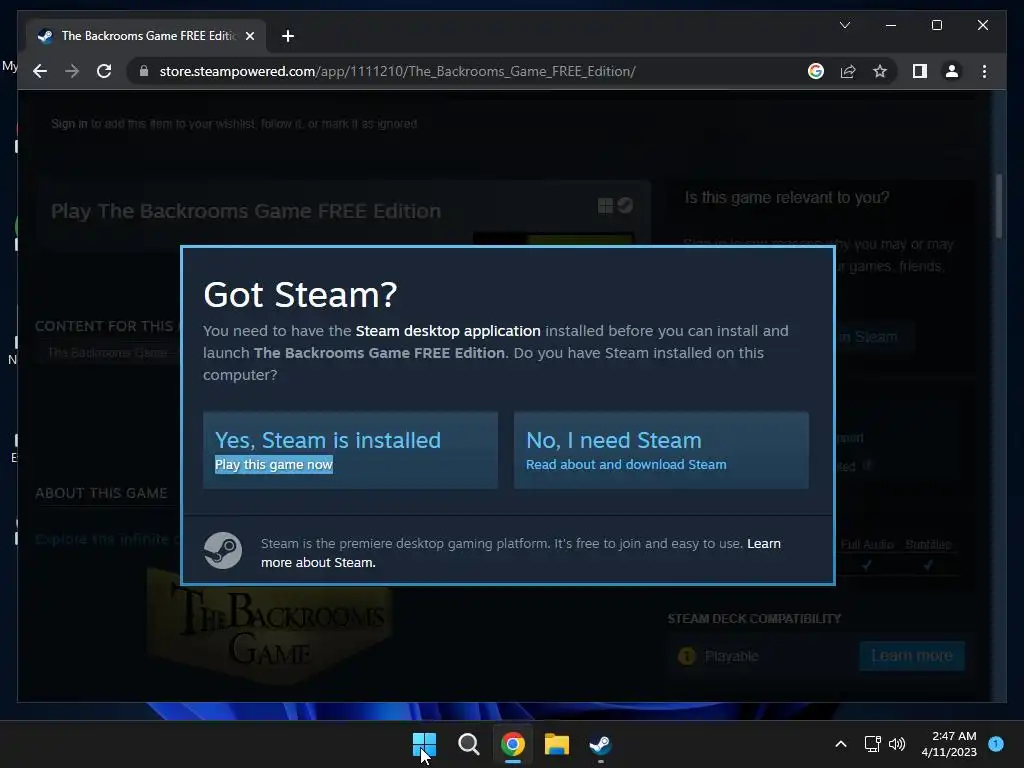The width and height of the screenshot is (1024, 768).
Task: Toggle the Chrome side panel icon
Action: [920, 71]
